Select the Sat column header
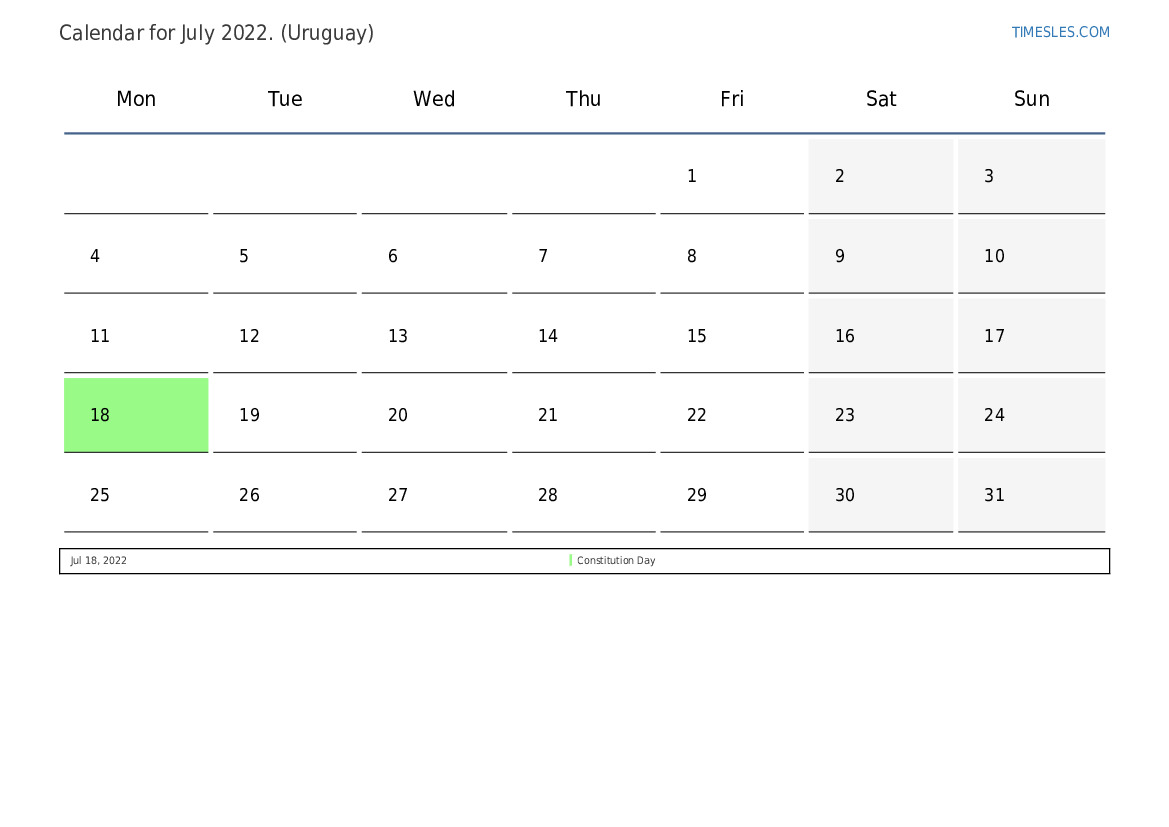The width and height of the screenshot is (1169, 827). [x=880, y=98]
